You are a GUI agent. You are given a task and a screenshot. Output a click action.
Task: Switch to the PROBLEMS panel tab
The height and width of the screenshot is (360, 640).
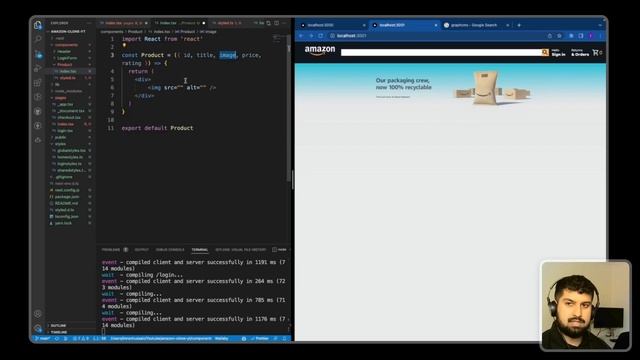(x=111, y=250)
